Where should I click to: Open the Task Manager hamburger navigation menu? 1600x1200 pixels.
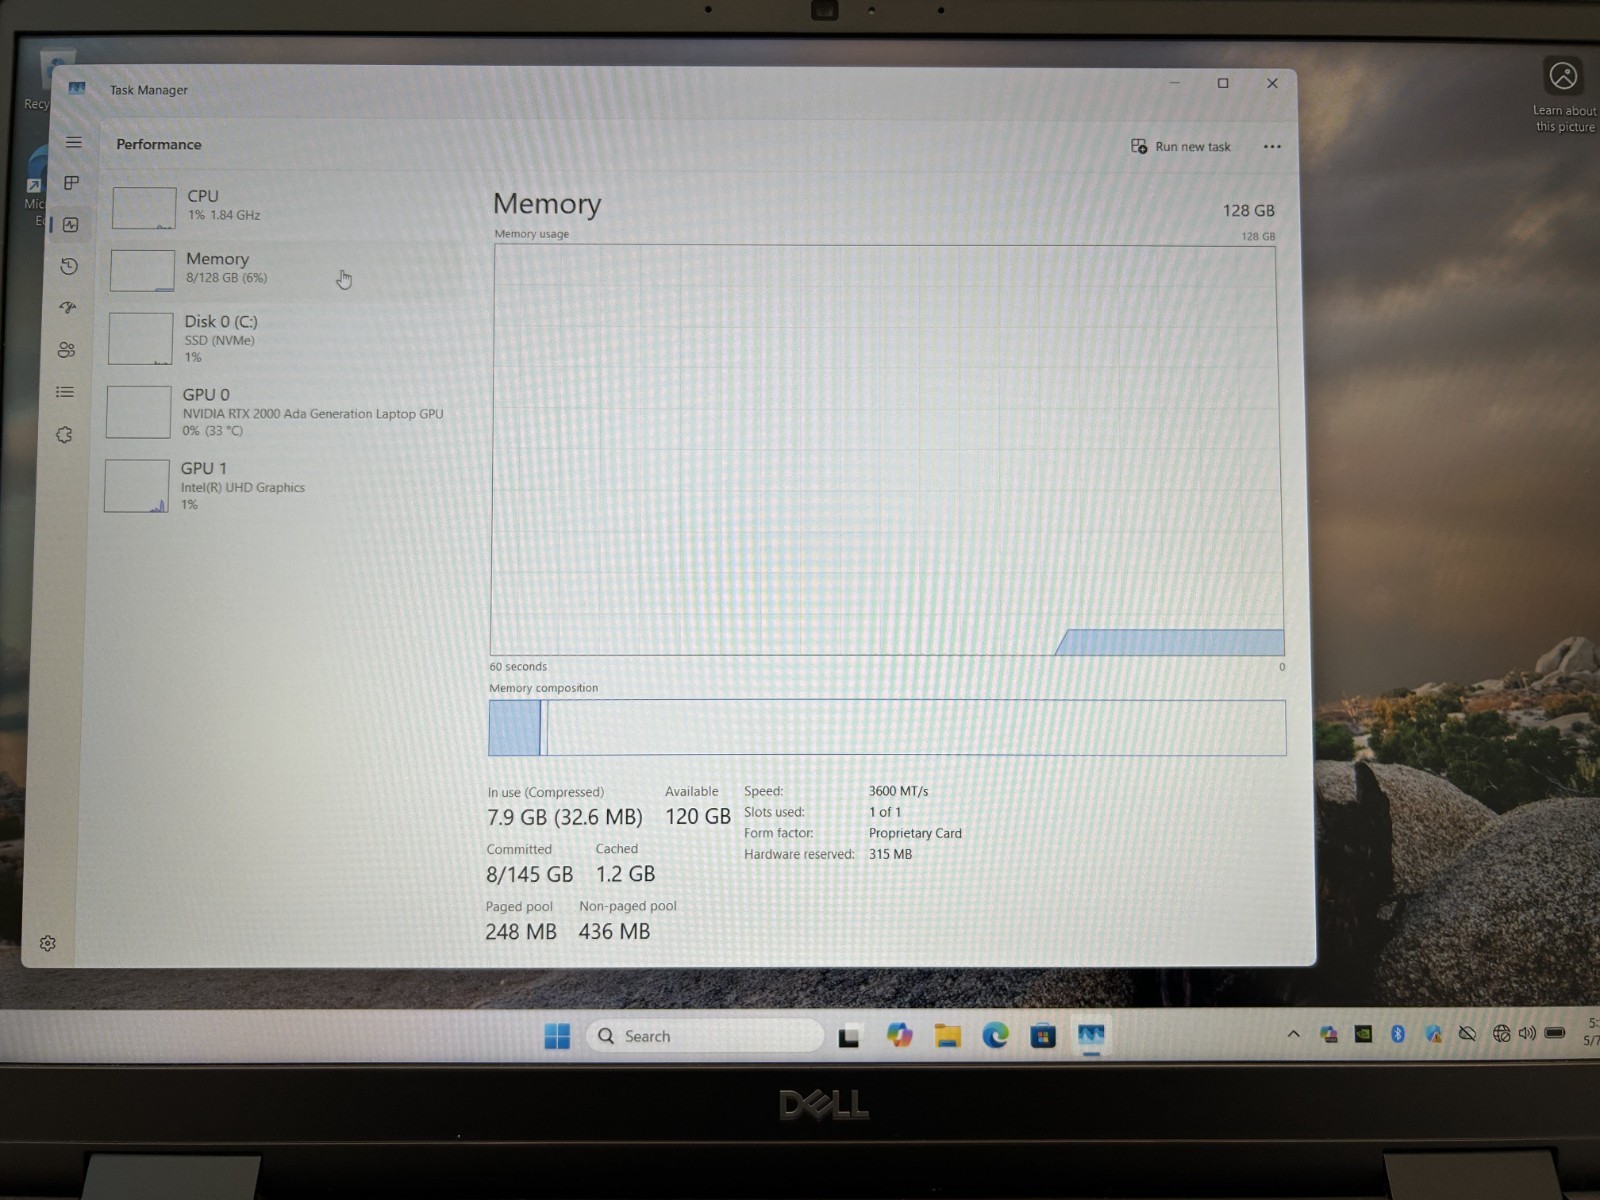[x=74, y=142]
